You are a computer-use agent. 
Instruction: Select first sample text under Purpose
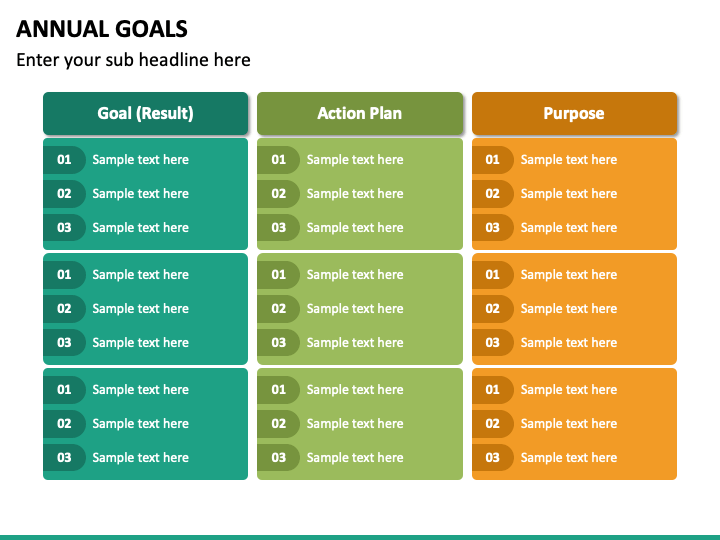click(569, 160)
